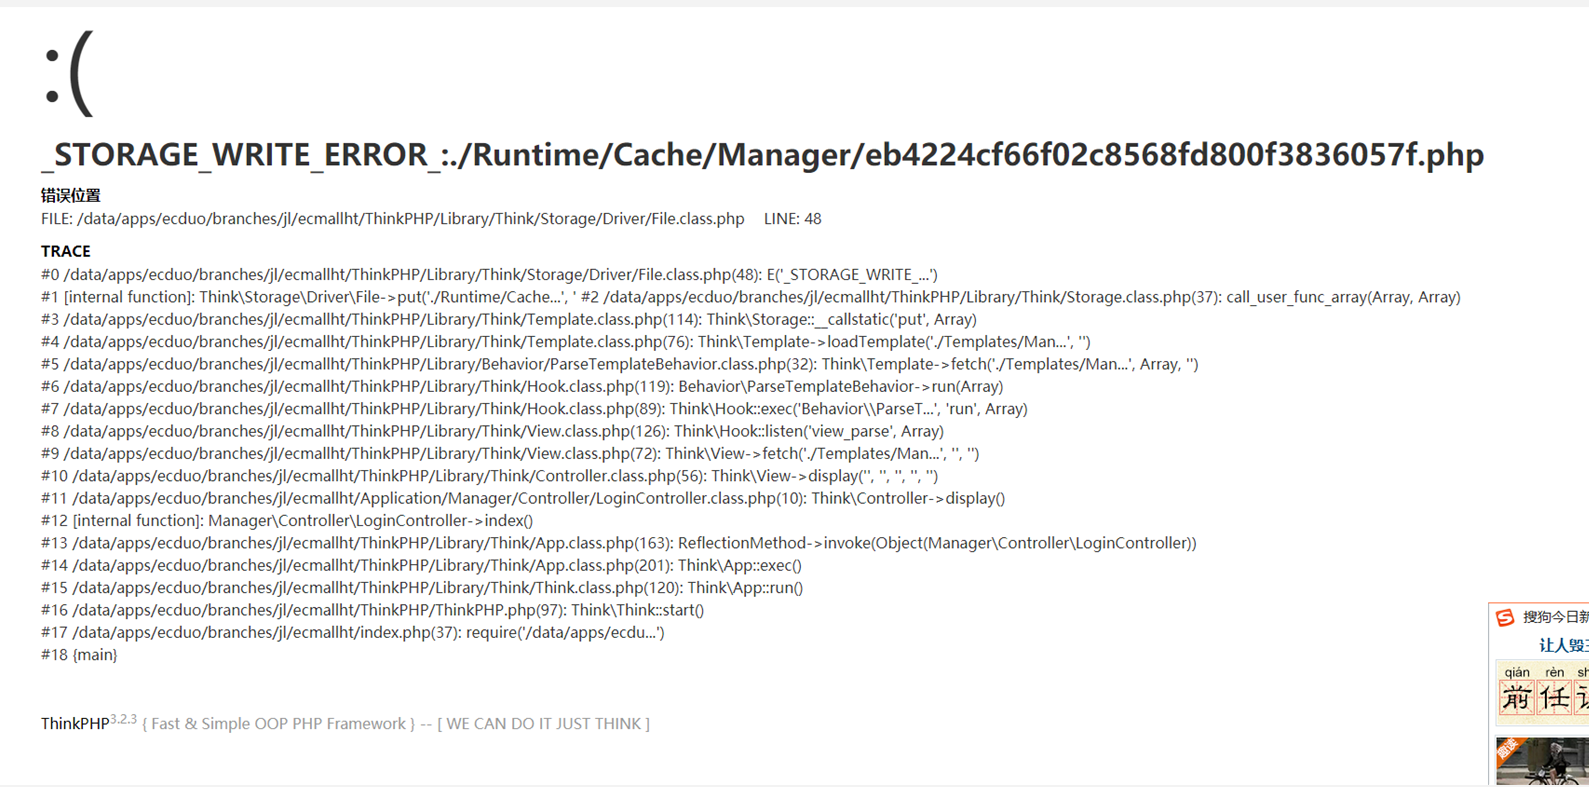This screenshot has width=1589, height=787.
Task: Click the WE CAN DO IT JUST THINK slogan
Action: coord(543,724)
